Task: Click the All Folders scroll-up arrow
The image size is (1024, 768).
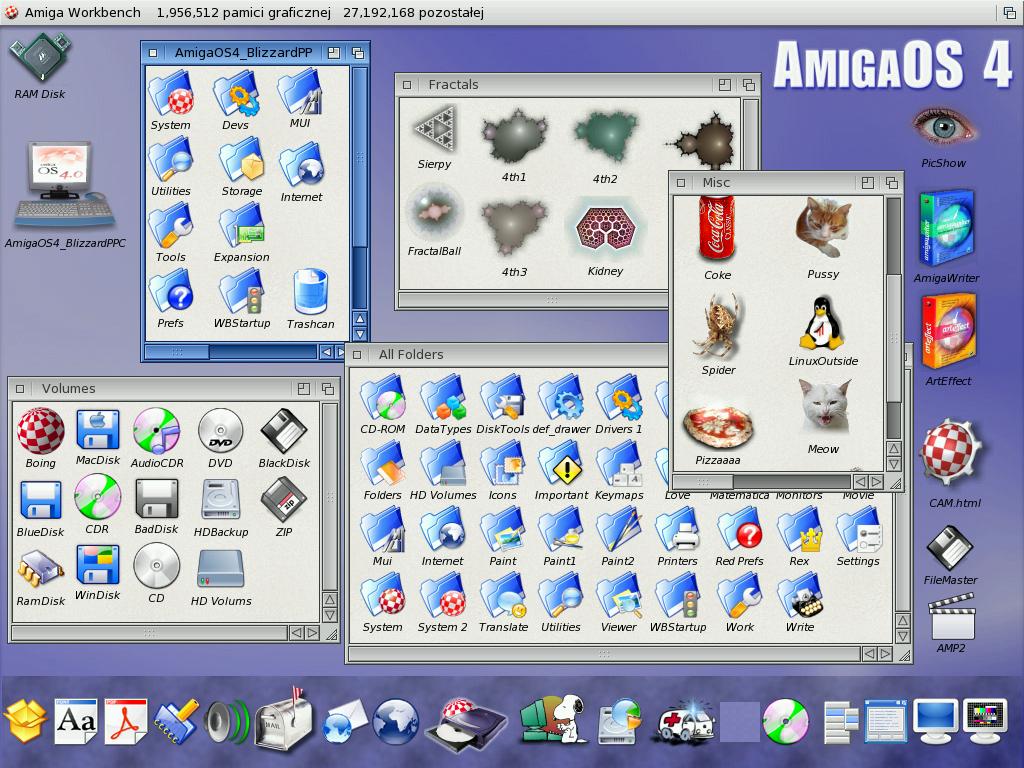Action: tap(903, 620)
